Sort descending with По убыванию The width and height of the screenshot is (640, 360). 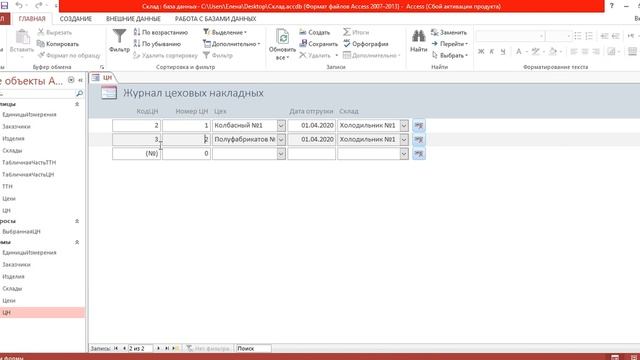pos(157,44)
